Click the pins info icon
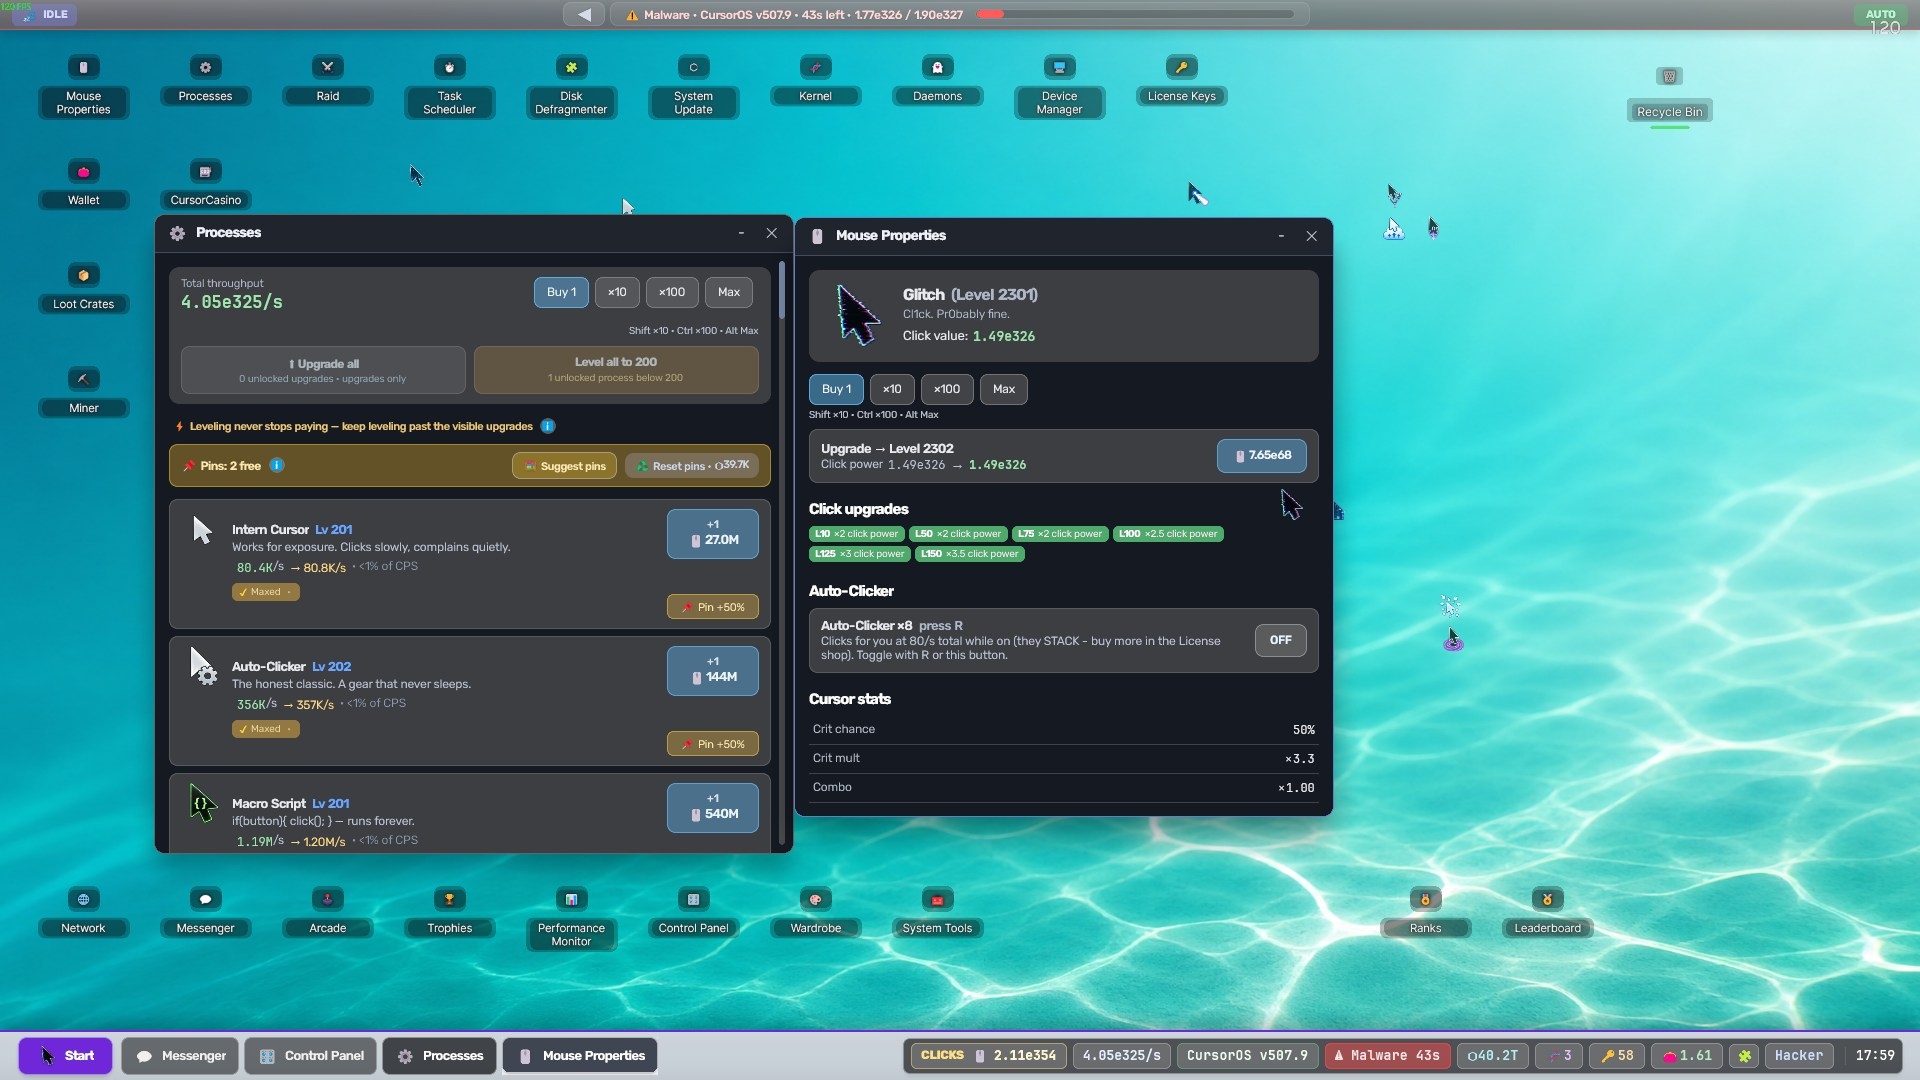 [x=277, y=465]
